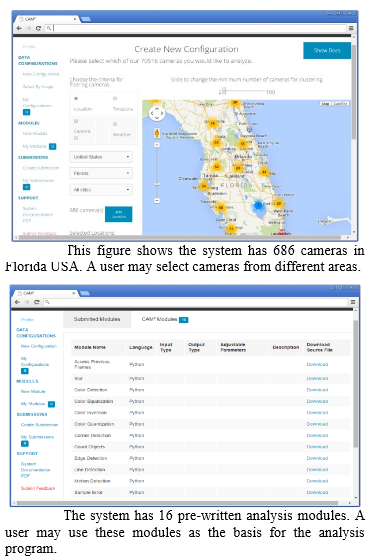Click the blue camera cluster marker on map

click(x=258, y=205)
